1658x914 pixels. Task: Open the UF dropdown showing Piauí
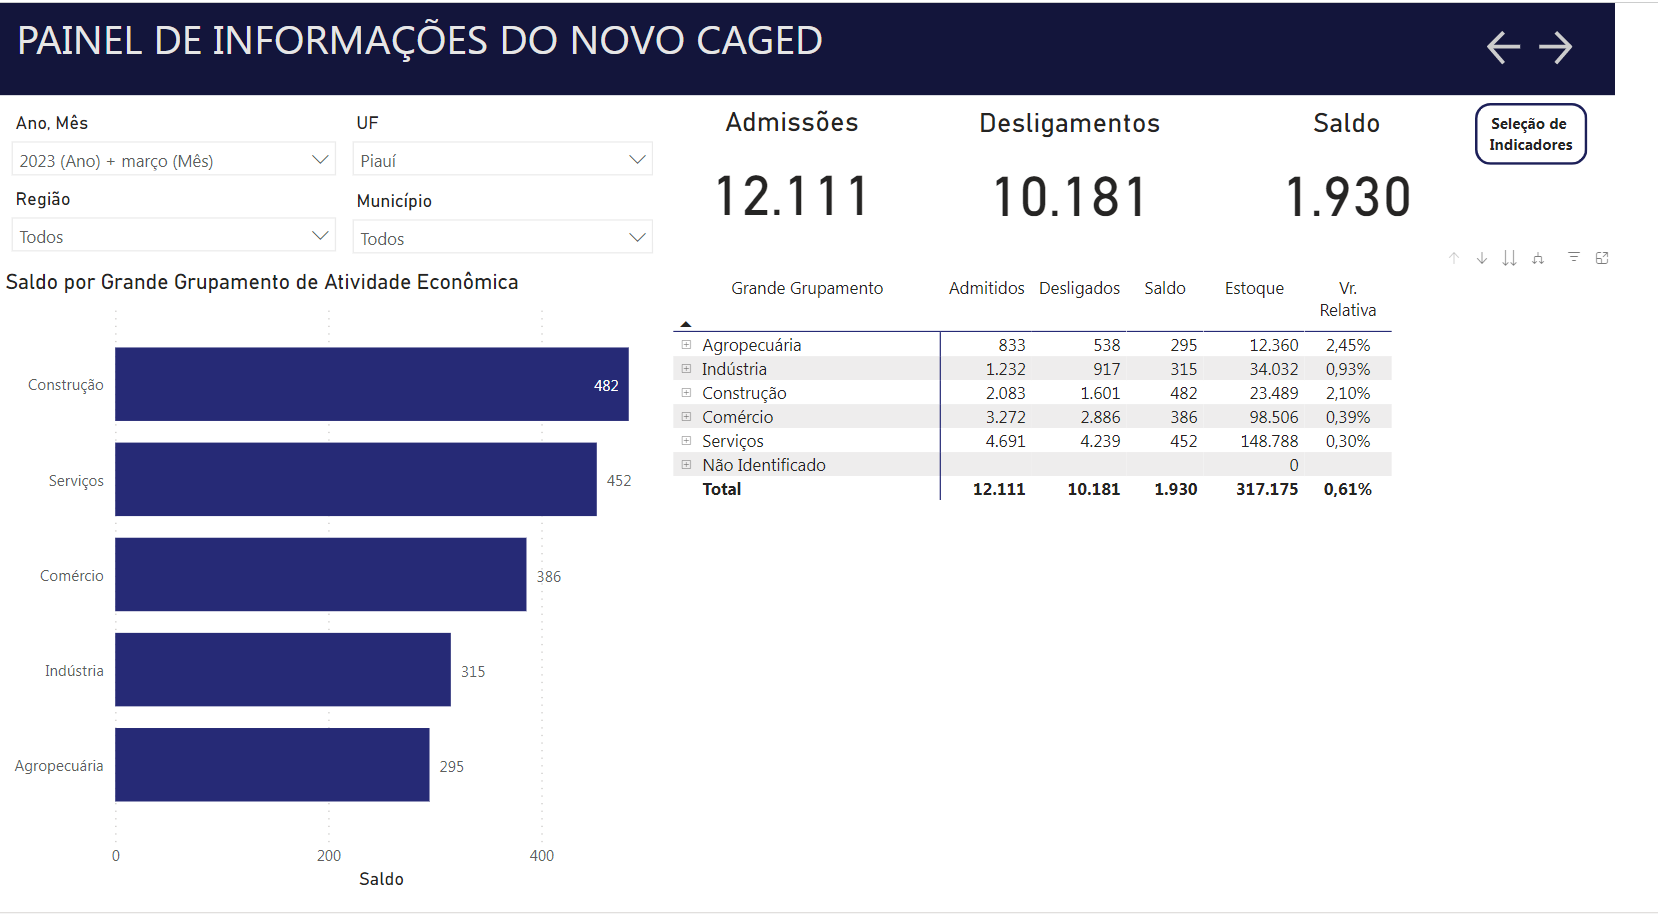point(503,160)
